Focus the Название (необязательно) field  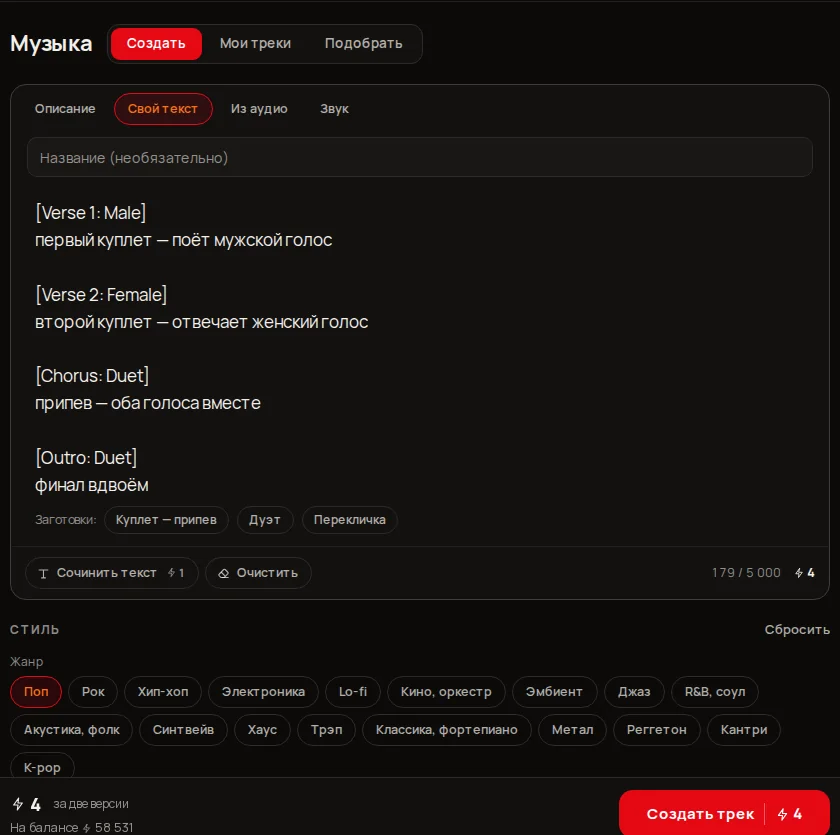tap(419, 157)
